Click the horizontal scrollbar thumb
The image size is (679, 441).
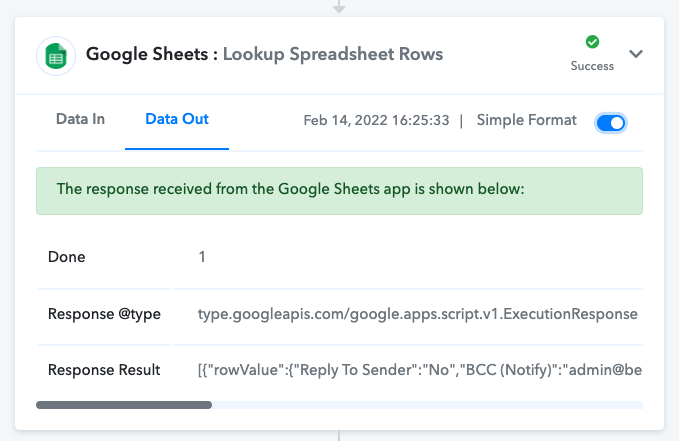(x=124, y=405)
